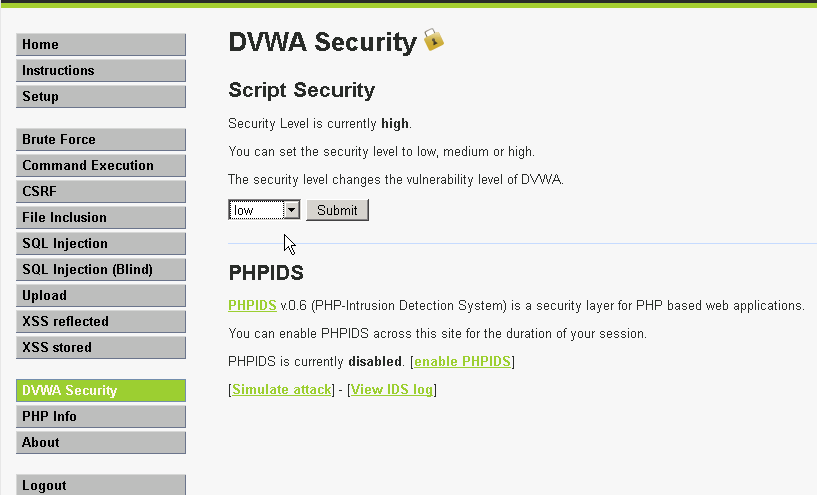Enable PHPIDS via the link

[x=462, y=361]
